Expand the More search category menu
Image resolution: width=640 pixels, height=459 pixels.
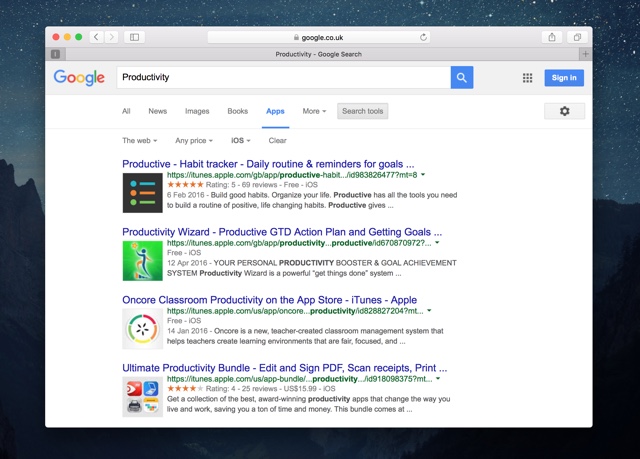pyautogui.click(x=314, y=111)
